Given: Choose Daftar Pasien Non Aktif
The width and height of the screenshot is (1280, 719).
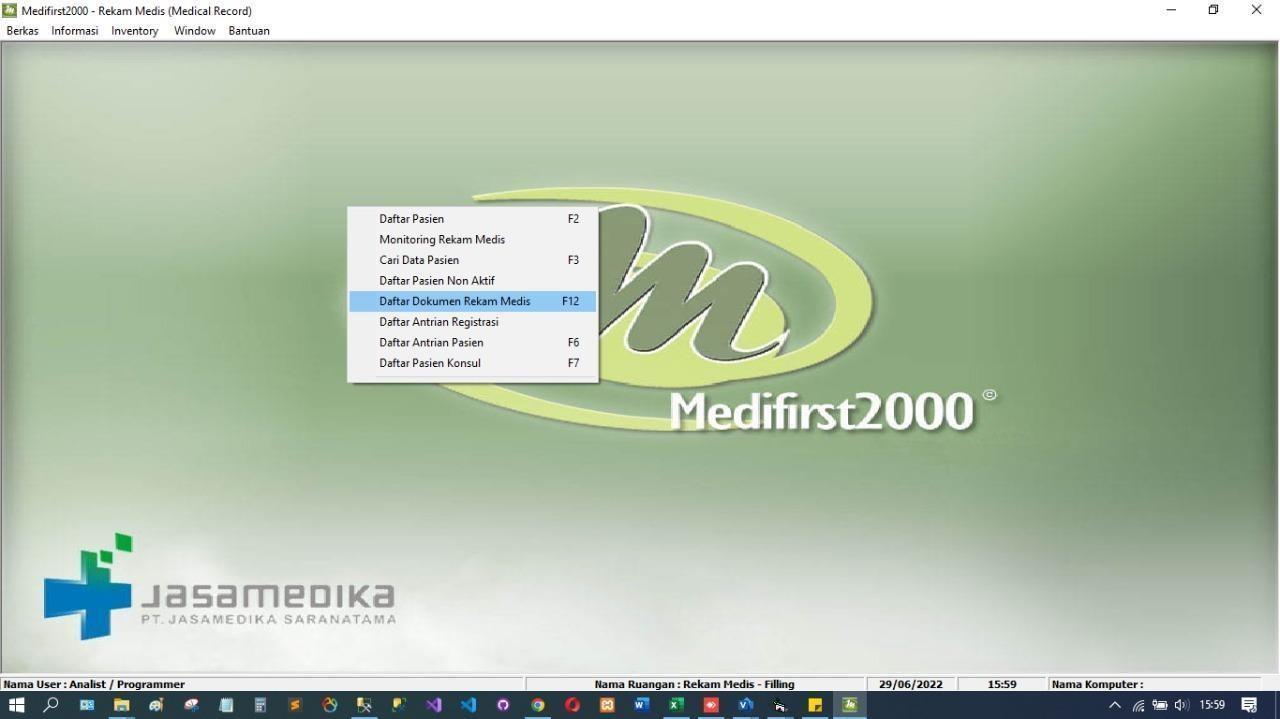Looking at the screenshot, I should [472, 281].
